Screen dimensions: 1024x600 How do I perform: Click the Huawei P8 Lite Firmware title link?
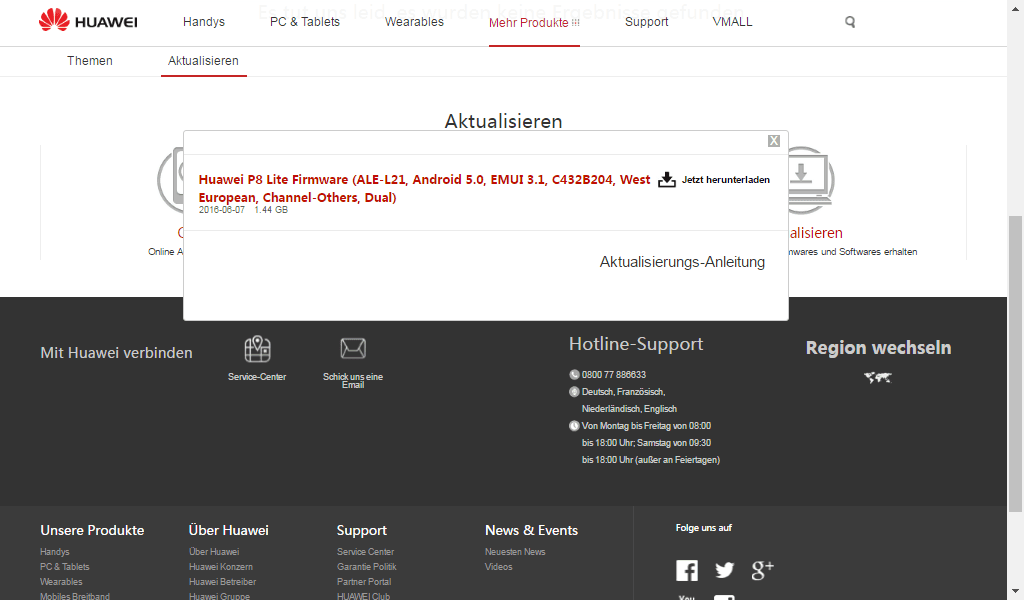tap(424, 188)
